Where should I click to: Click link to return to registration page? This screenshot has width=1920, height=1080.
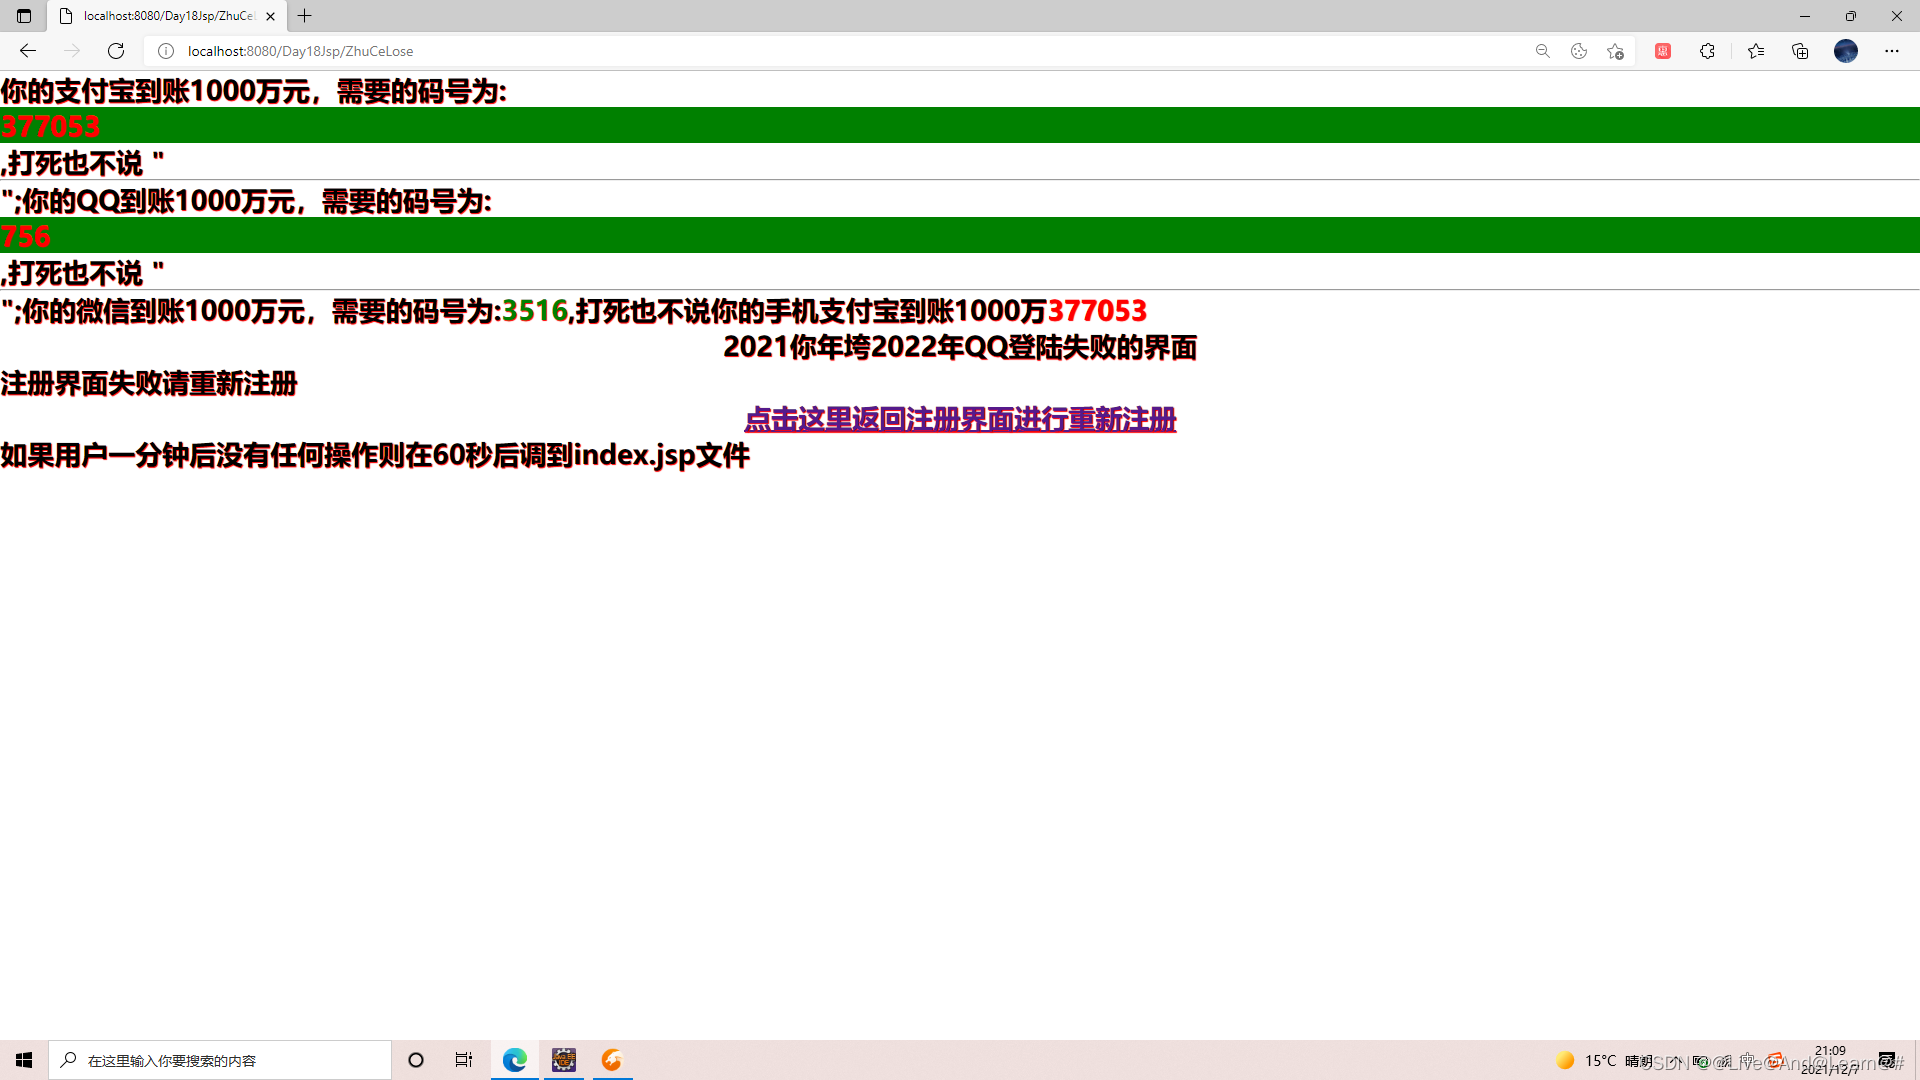960,419
